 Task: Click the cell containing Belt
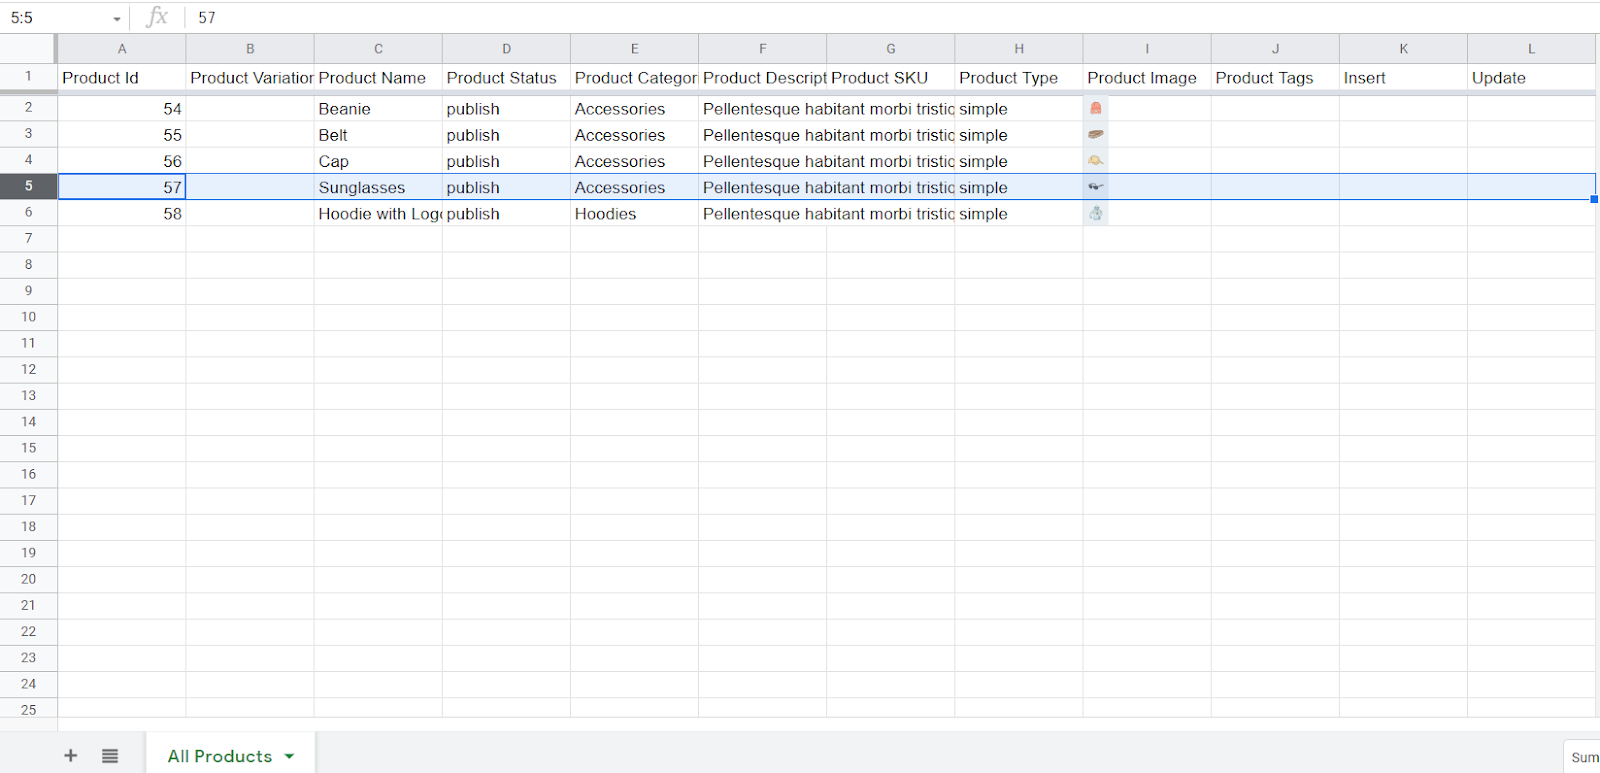pyautogui.click(x=378, y=135)
